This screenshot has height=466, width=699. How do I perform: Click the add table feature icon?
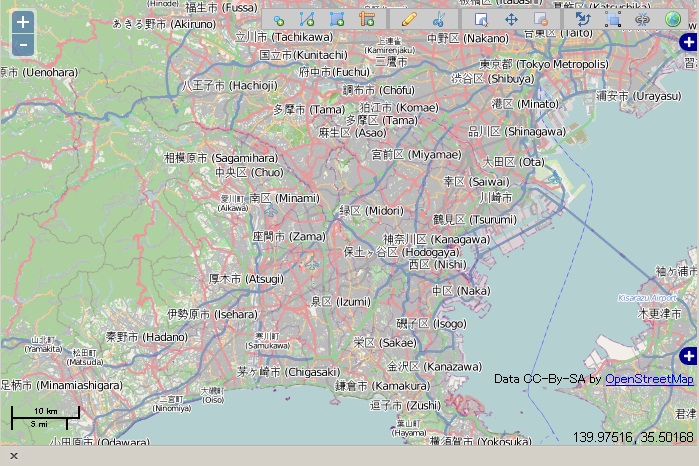(367, 19)
